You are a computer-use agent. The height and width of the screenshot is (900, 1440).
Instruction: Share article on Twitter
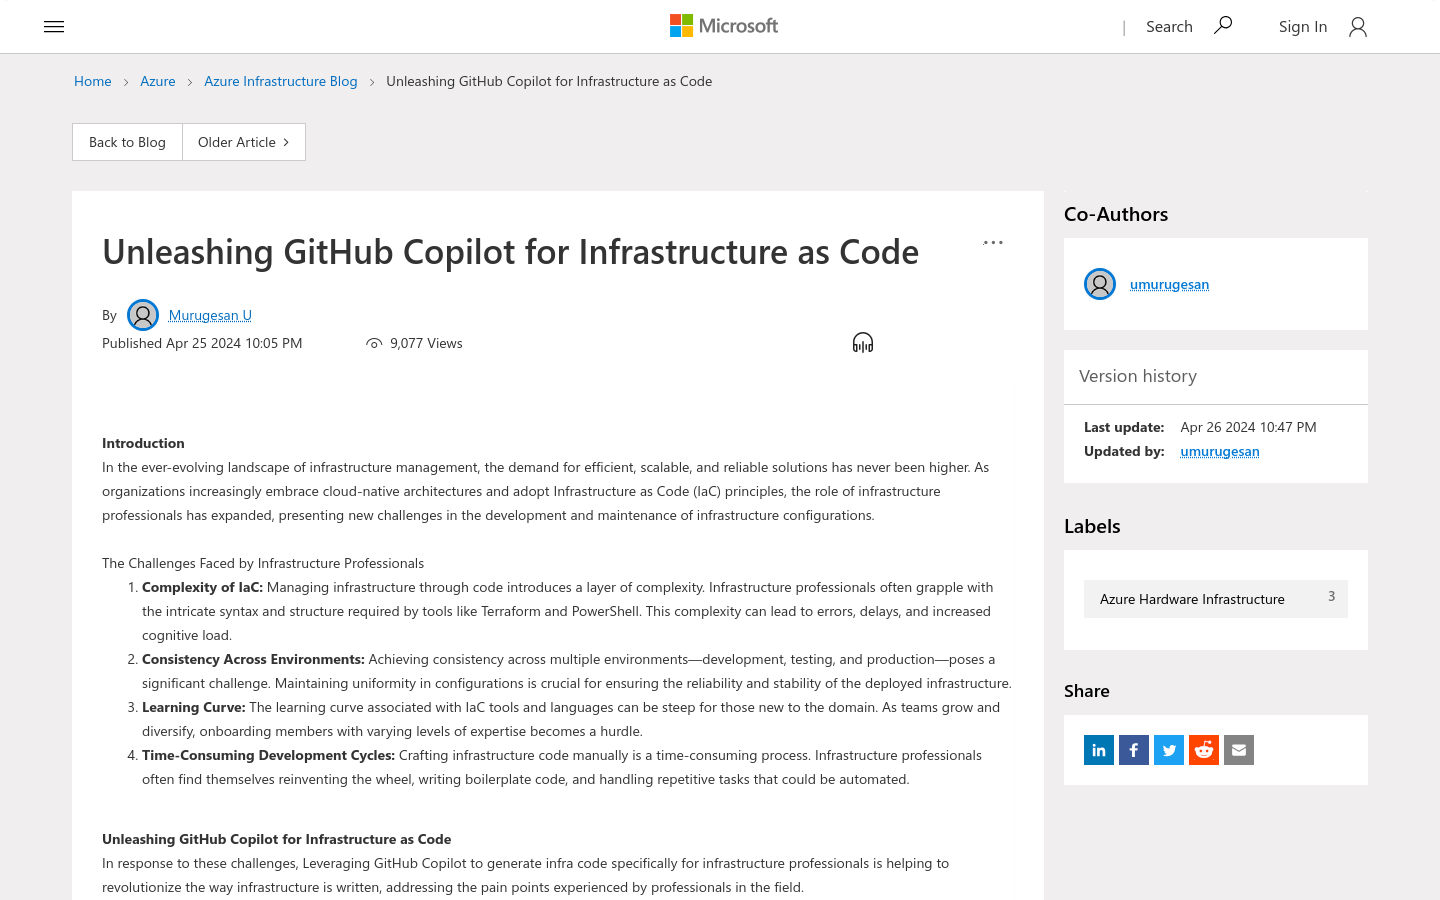tap(1169, 750)
